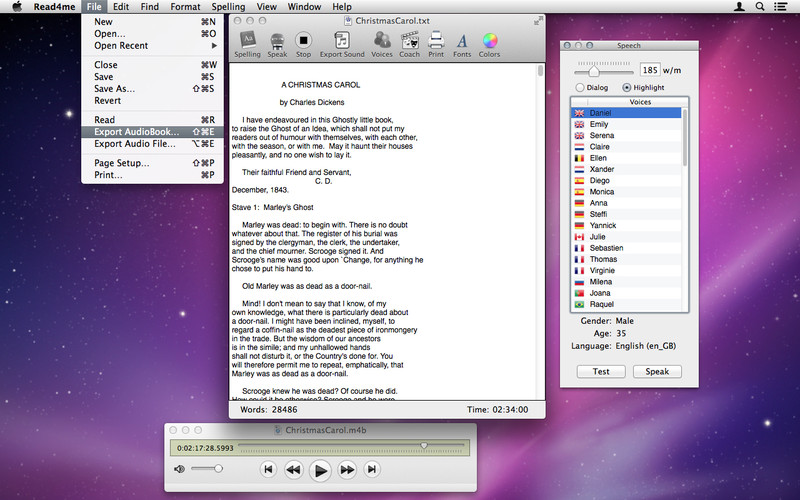This screenshot has width=800, height=500.
Task: Click the Spotlight search icon
Action: click(760, 7)
